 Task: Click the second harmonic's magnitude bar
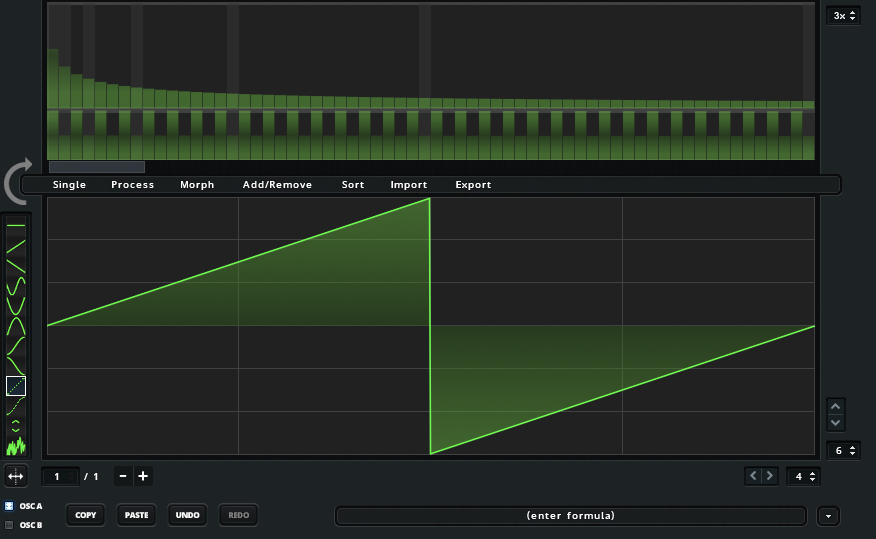[65, 87]
